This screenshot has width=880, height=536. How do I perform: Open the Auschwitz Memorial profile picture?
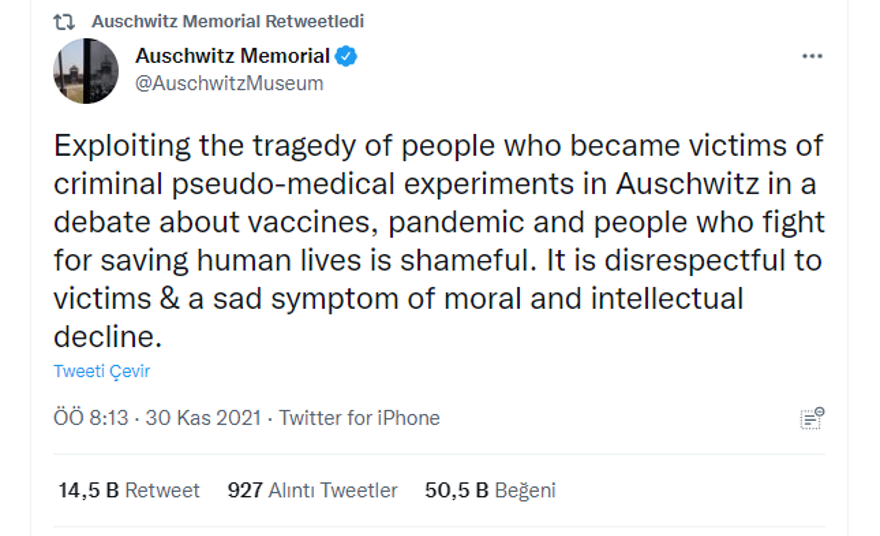(86, 71)
